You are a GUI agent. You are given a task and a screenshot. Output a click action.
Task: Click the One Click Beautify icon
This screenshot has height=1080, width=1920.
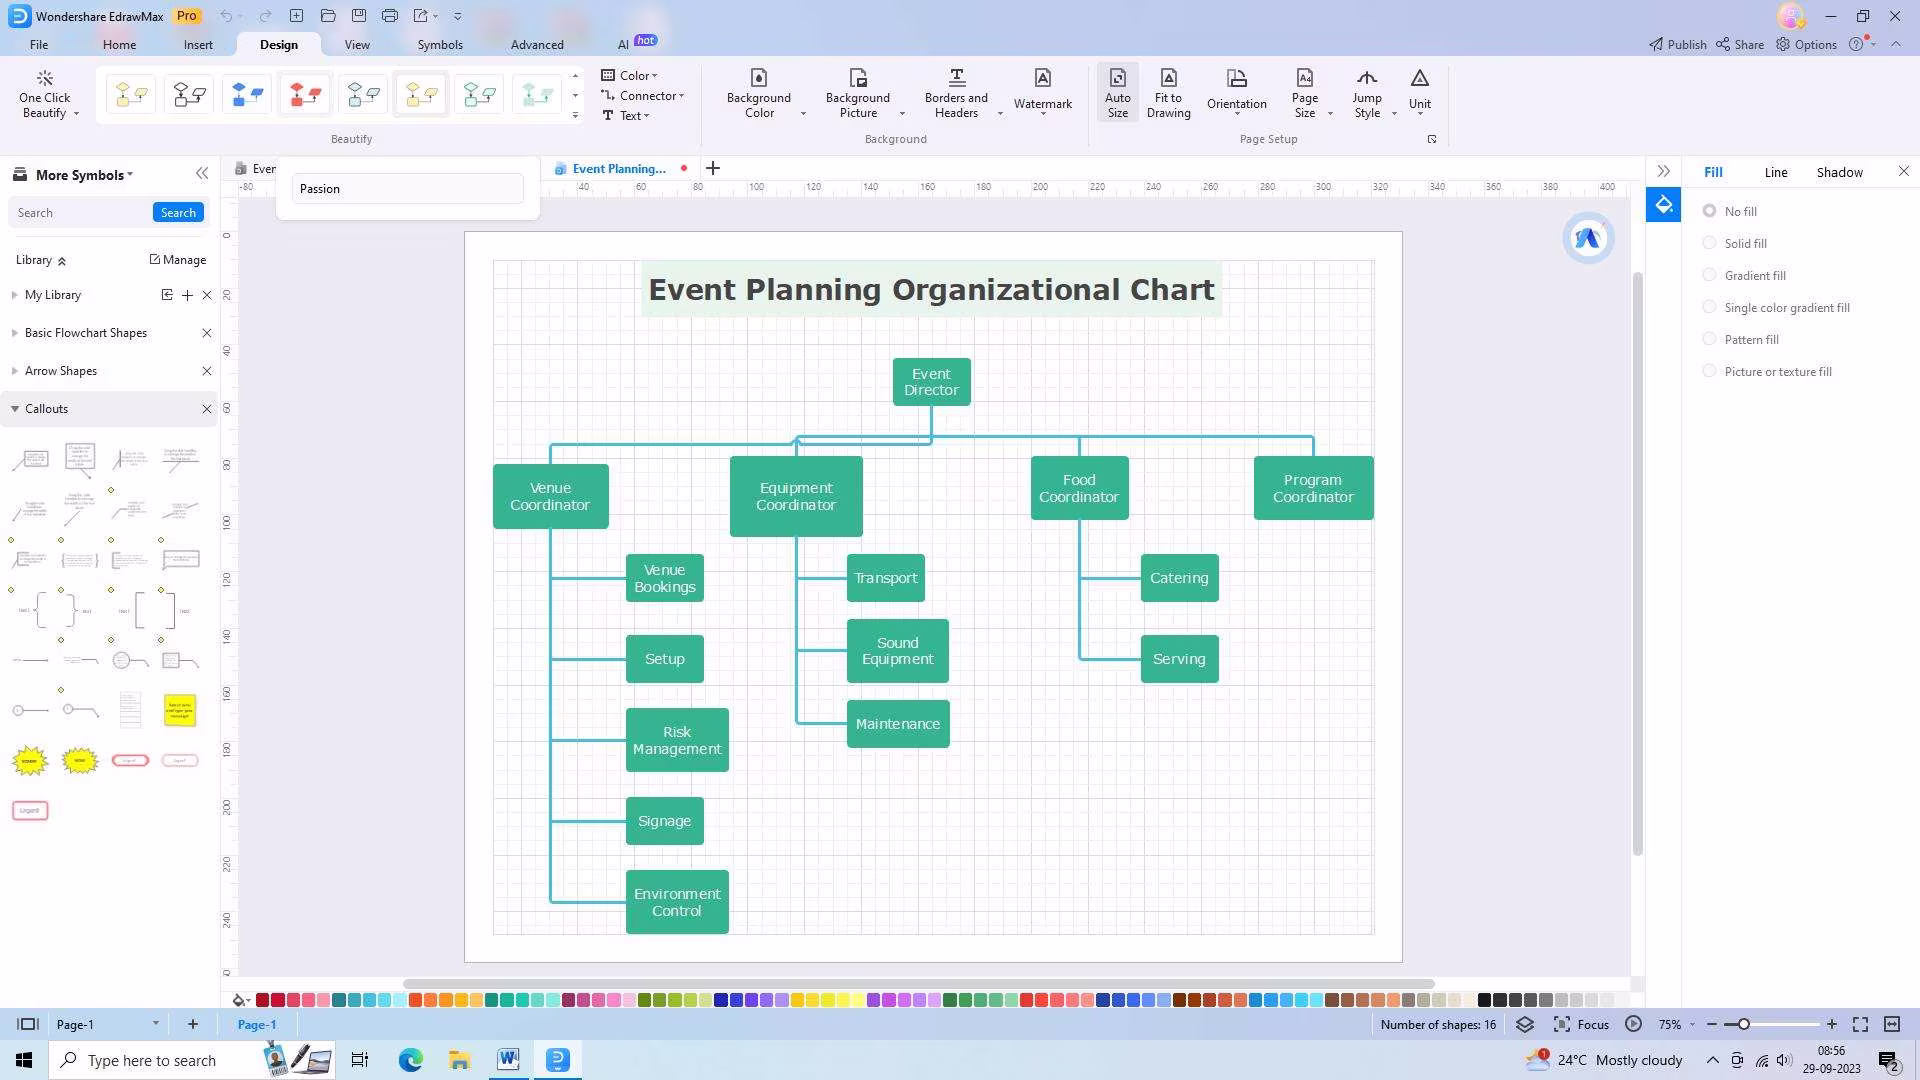(x=44, y=79)
